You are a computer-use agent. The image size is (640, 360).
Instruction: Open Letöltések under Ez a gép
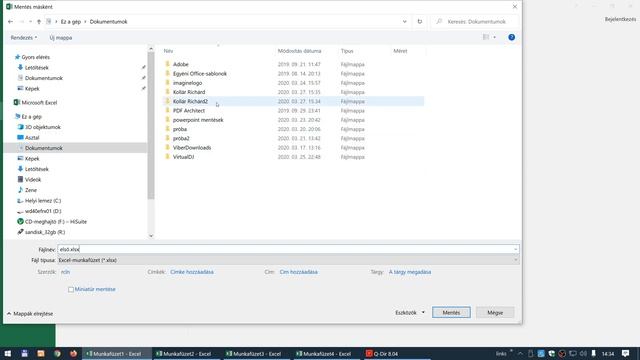point(36,169)
